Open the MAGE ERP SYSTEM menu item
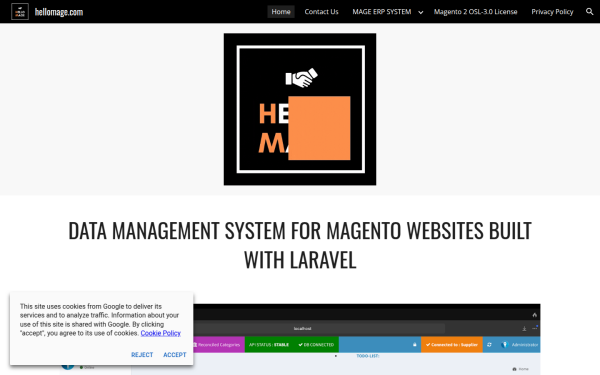This screenshot has height=375, width=600. pyautogui.click(x=382, y=11)
